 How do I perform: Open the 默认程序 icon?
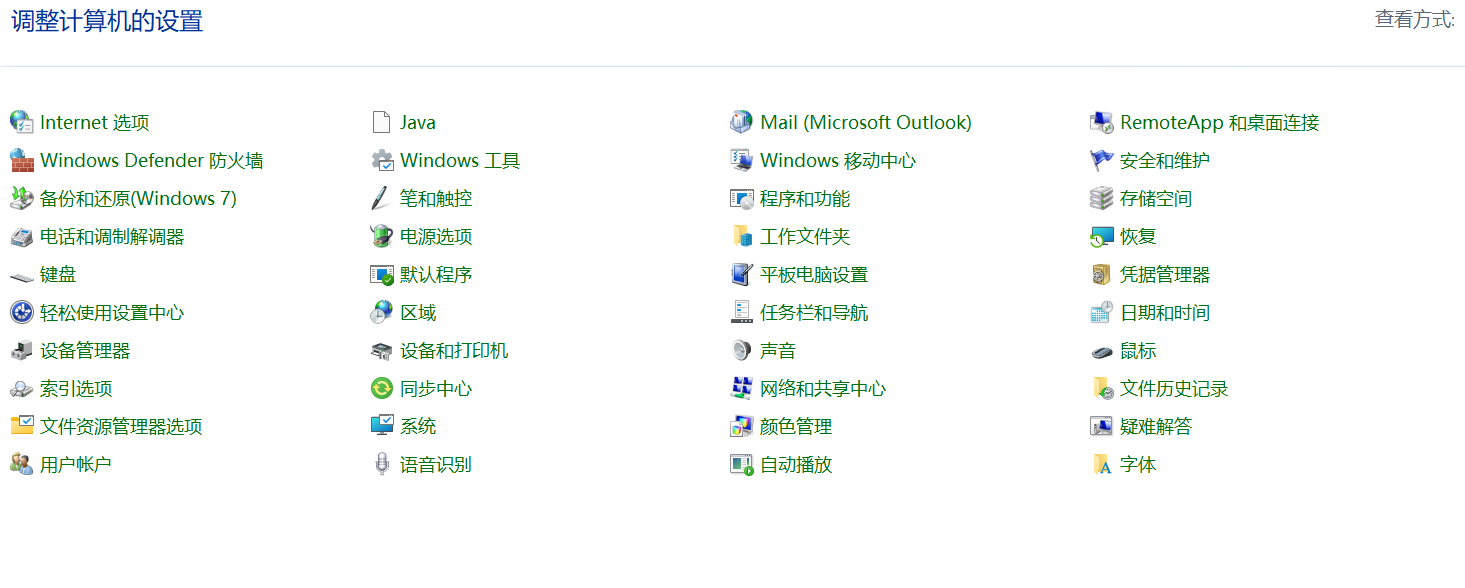[382, 274]
